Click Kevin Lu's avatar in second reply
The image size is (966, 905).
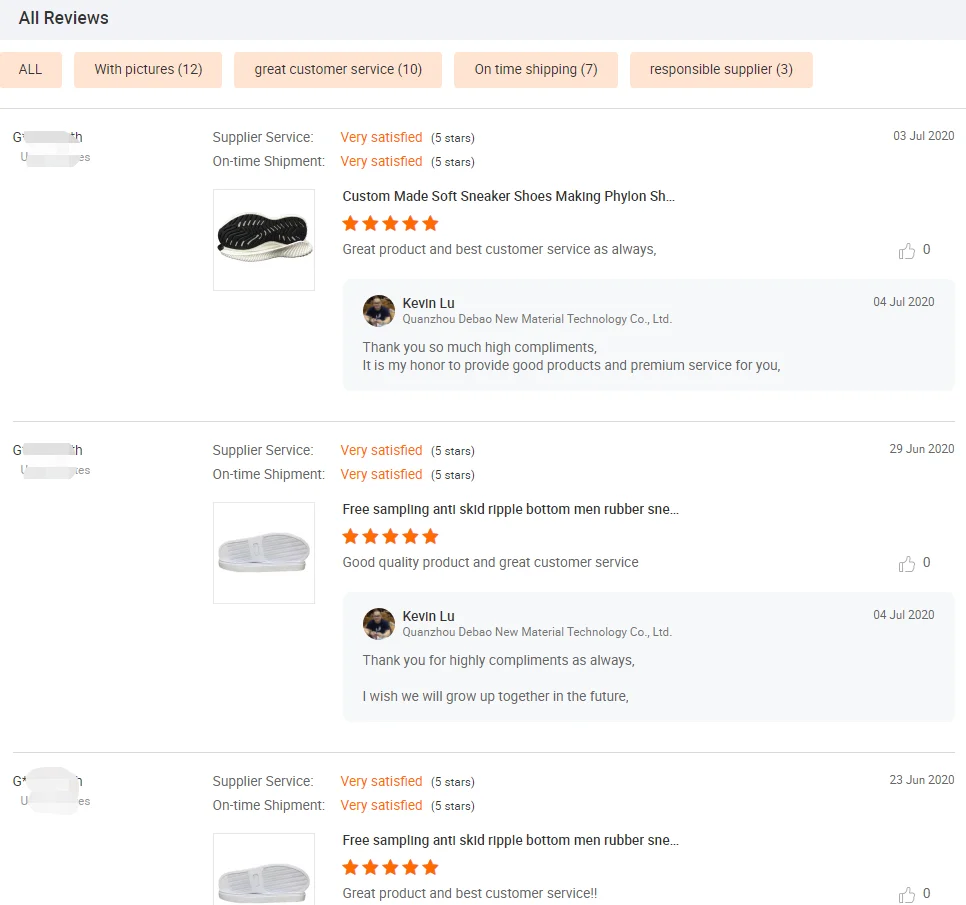tap(379, 624)
